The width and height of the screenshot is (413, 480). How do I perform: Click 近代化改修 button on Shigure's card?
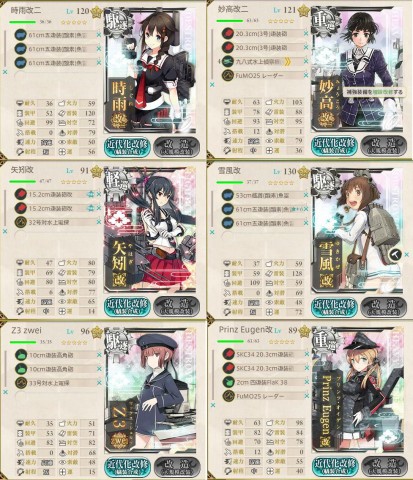tap(128, 147)
